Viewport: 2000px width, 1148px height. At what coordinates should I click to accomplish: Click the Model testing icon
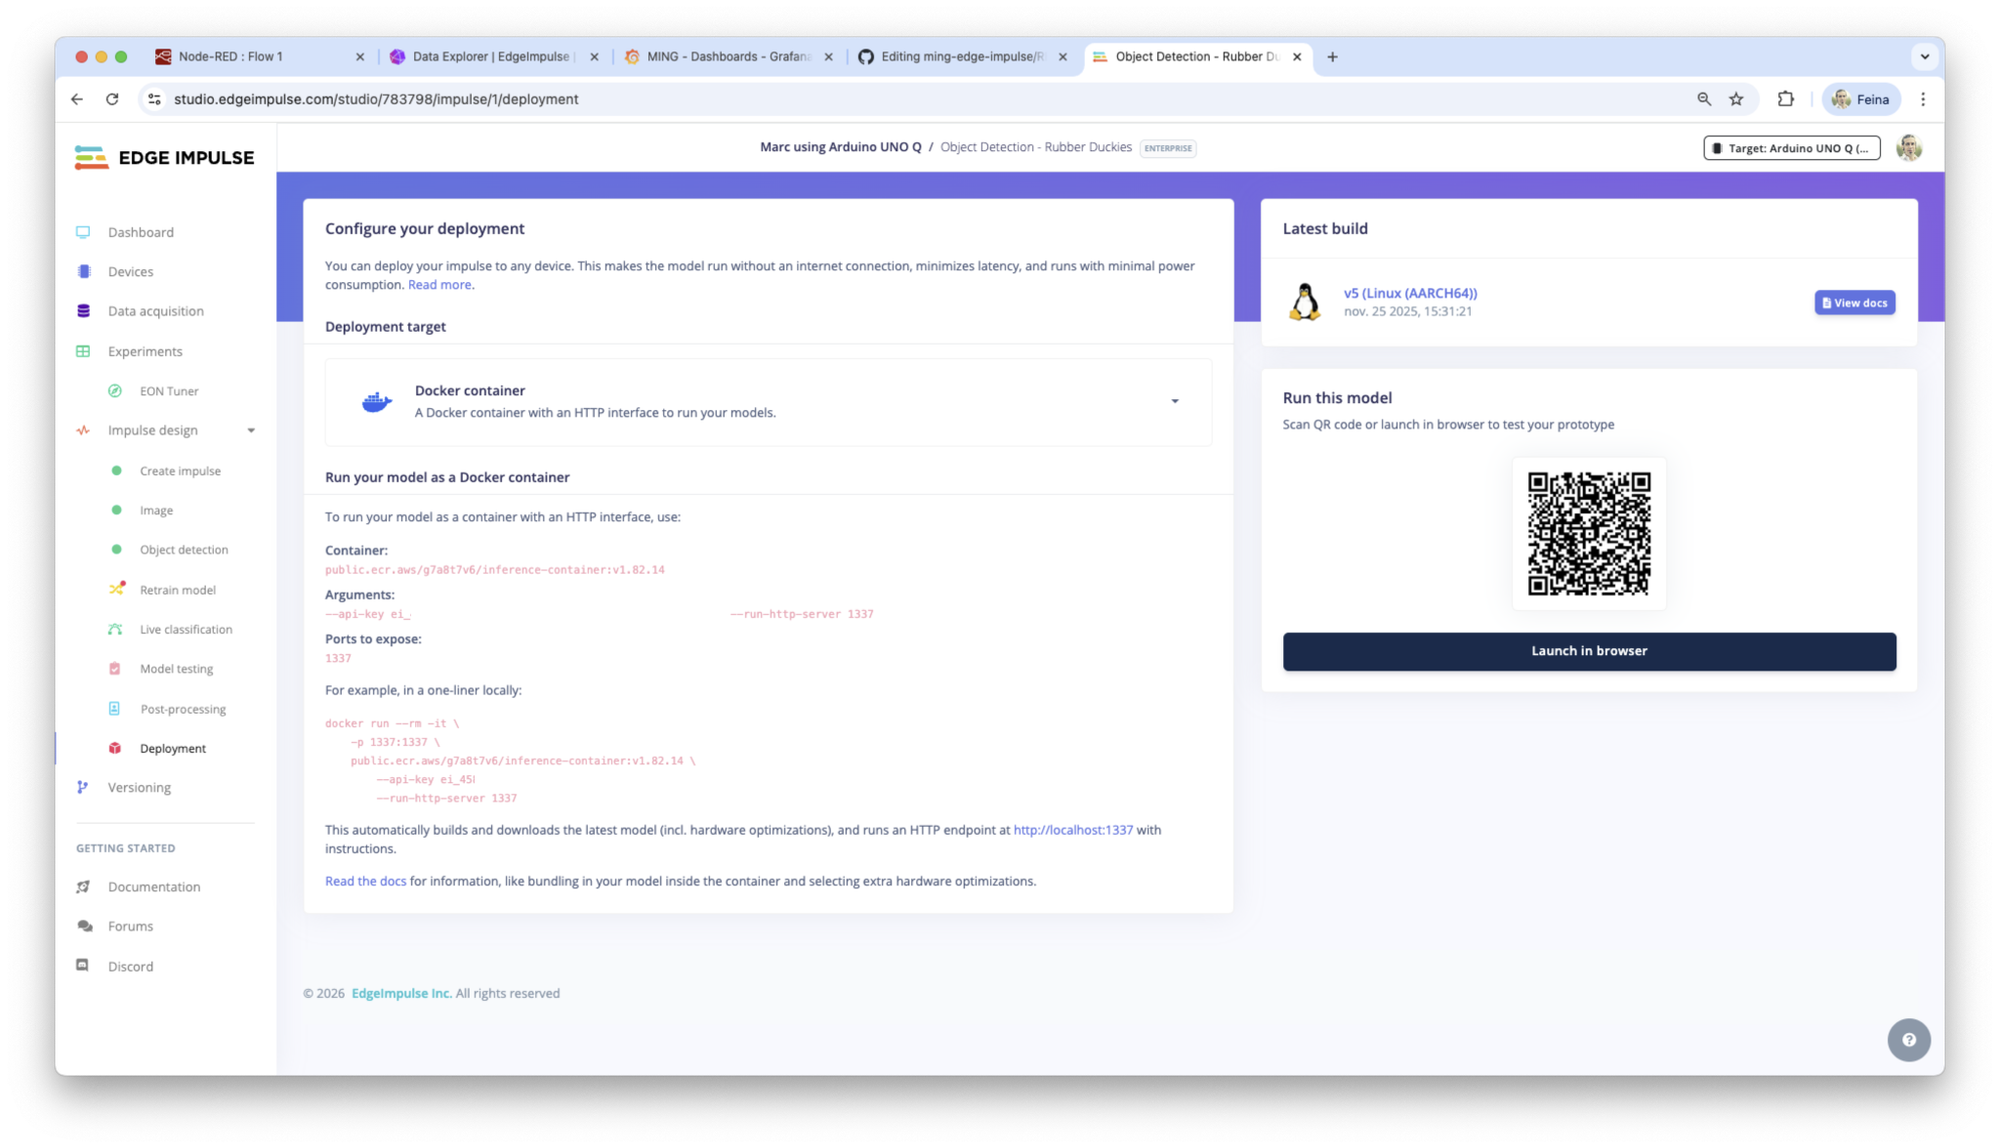click(115, 669)
